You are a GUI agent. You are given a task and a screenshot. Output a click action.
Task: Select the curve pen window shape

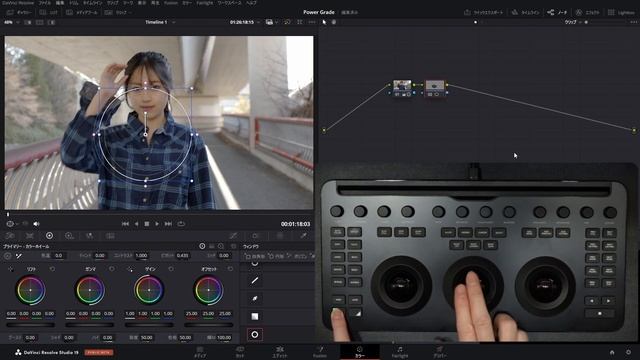click(255, 299)
